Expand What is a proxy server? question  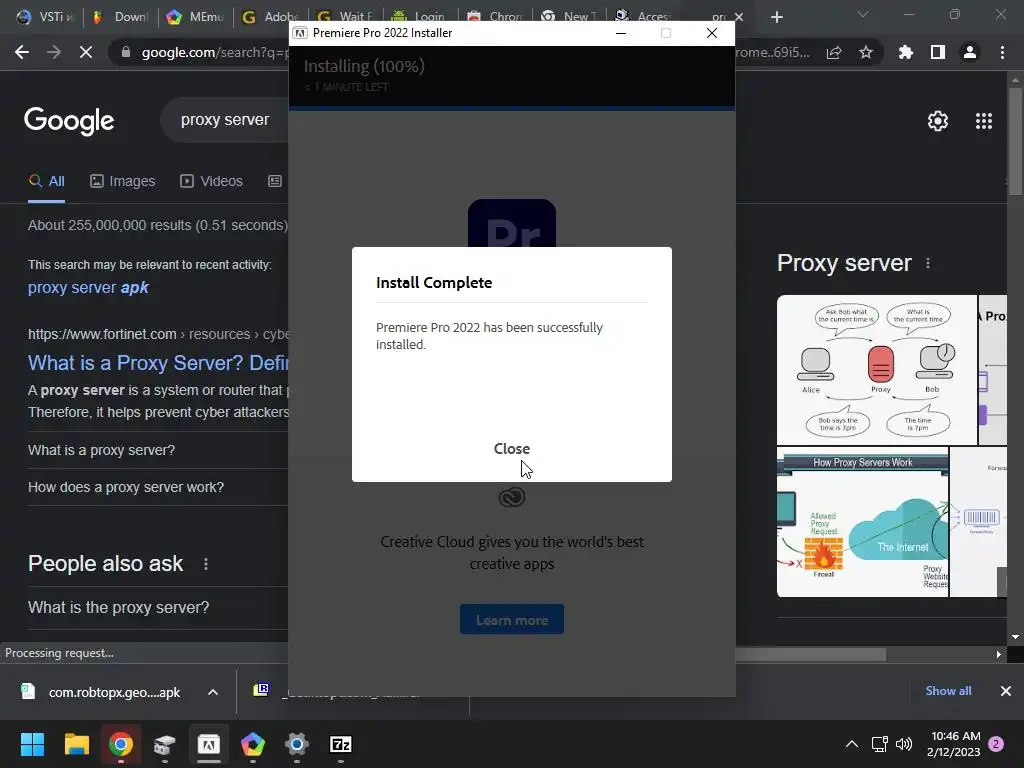[x=157, y=450]
